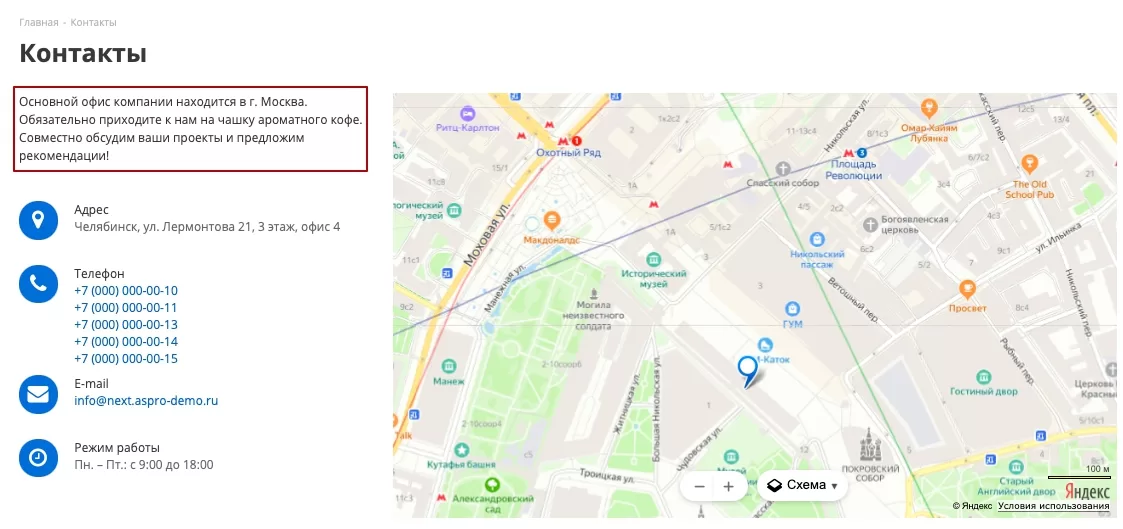The width and height of the screenshot is (1123, 529).
Task: Click the McDonald's marker on map
Action: coord(551,220)
